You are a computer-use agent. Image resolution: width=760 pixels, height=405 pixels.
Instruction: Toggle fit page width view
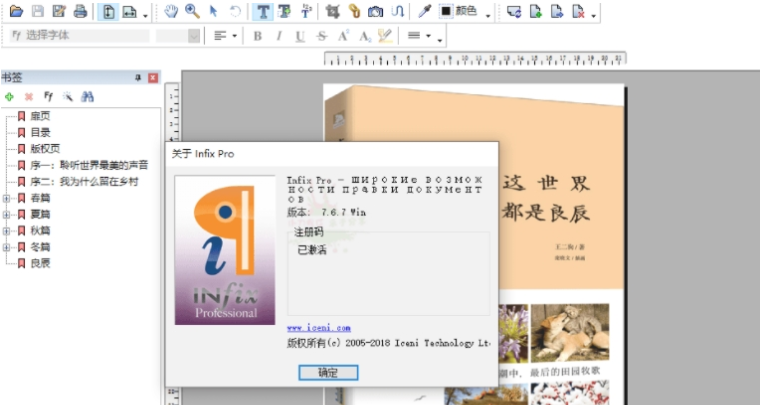pyautogui.click(x=129, y=12)
